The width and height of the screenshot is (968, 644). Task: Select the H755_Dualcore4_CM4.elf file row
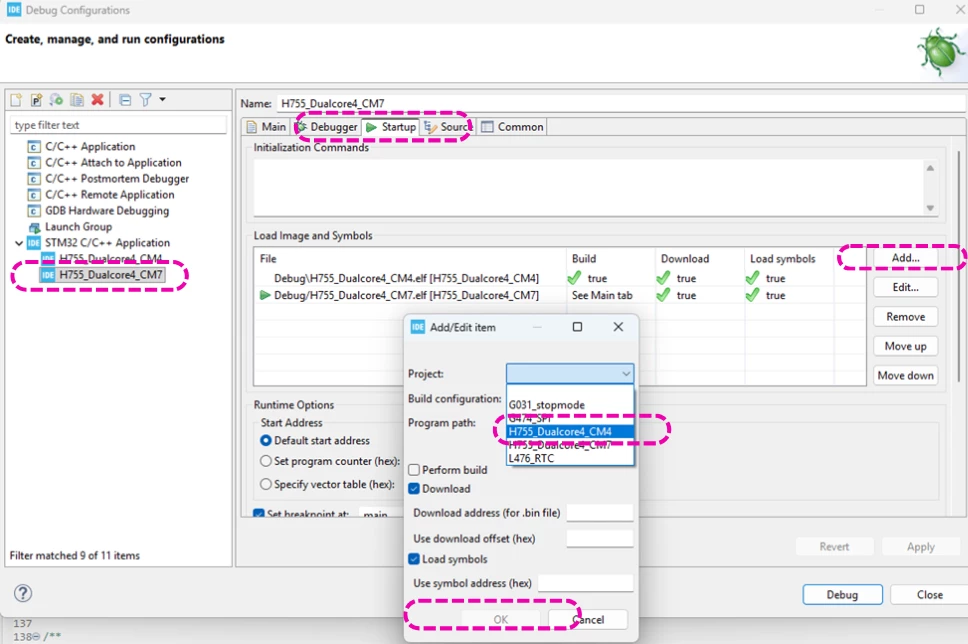point(406,278)
